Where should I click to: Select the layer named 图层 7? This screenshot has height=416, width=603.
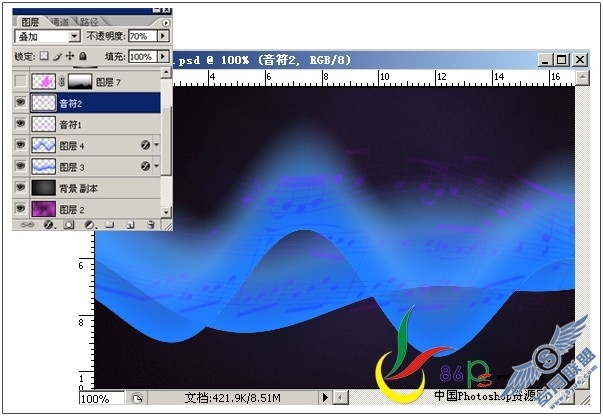pyautogui.click(x=108, y=82)
